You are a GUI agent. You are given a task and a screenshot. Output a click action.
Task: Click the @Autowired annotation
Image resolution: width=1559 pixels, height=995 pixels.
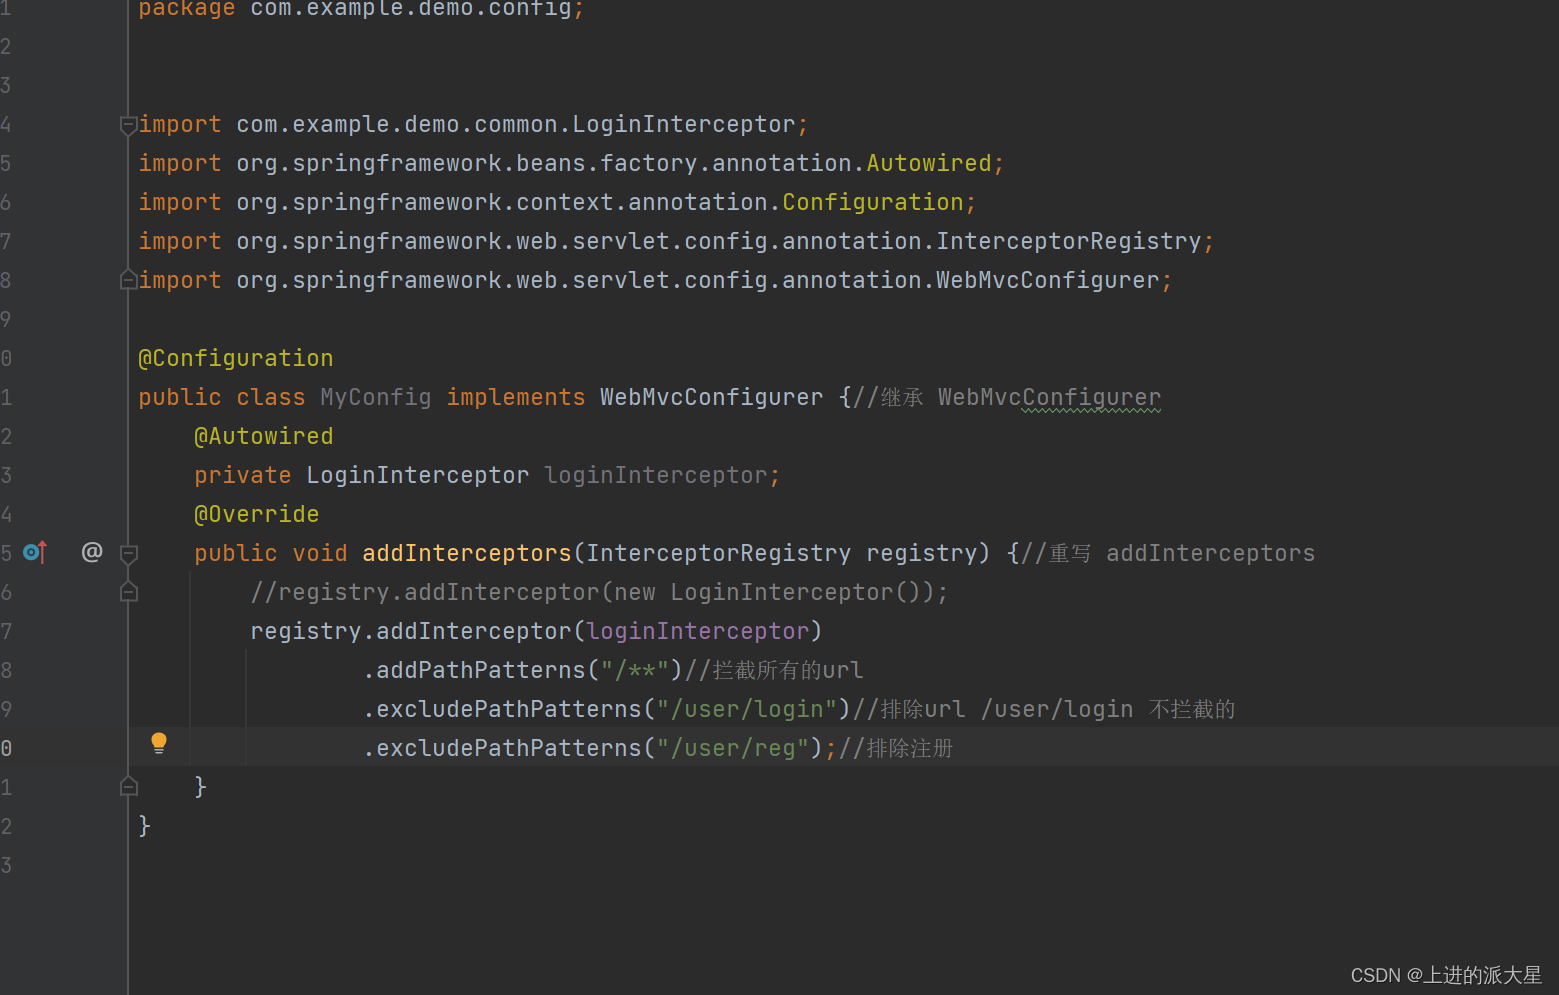point(264,436)
